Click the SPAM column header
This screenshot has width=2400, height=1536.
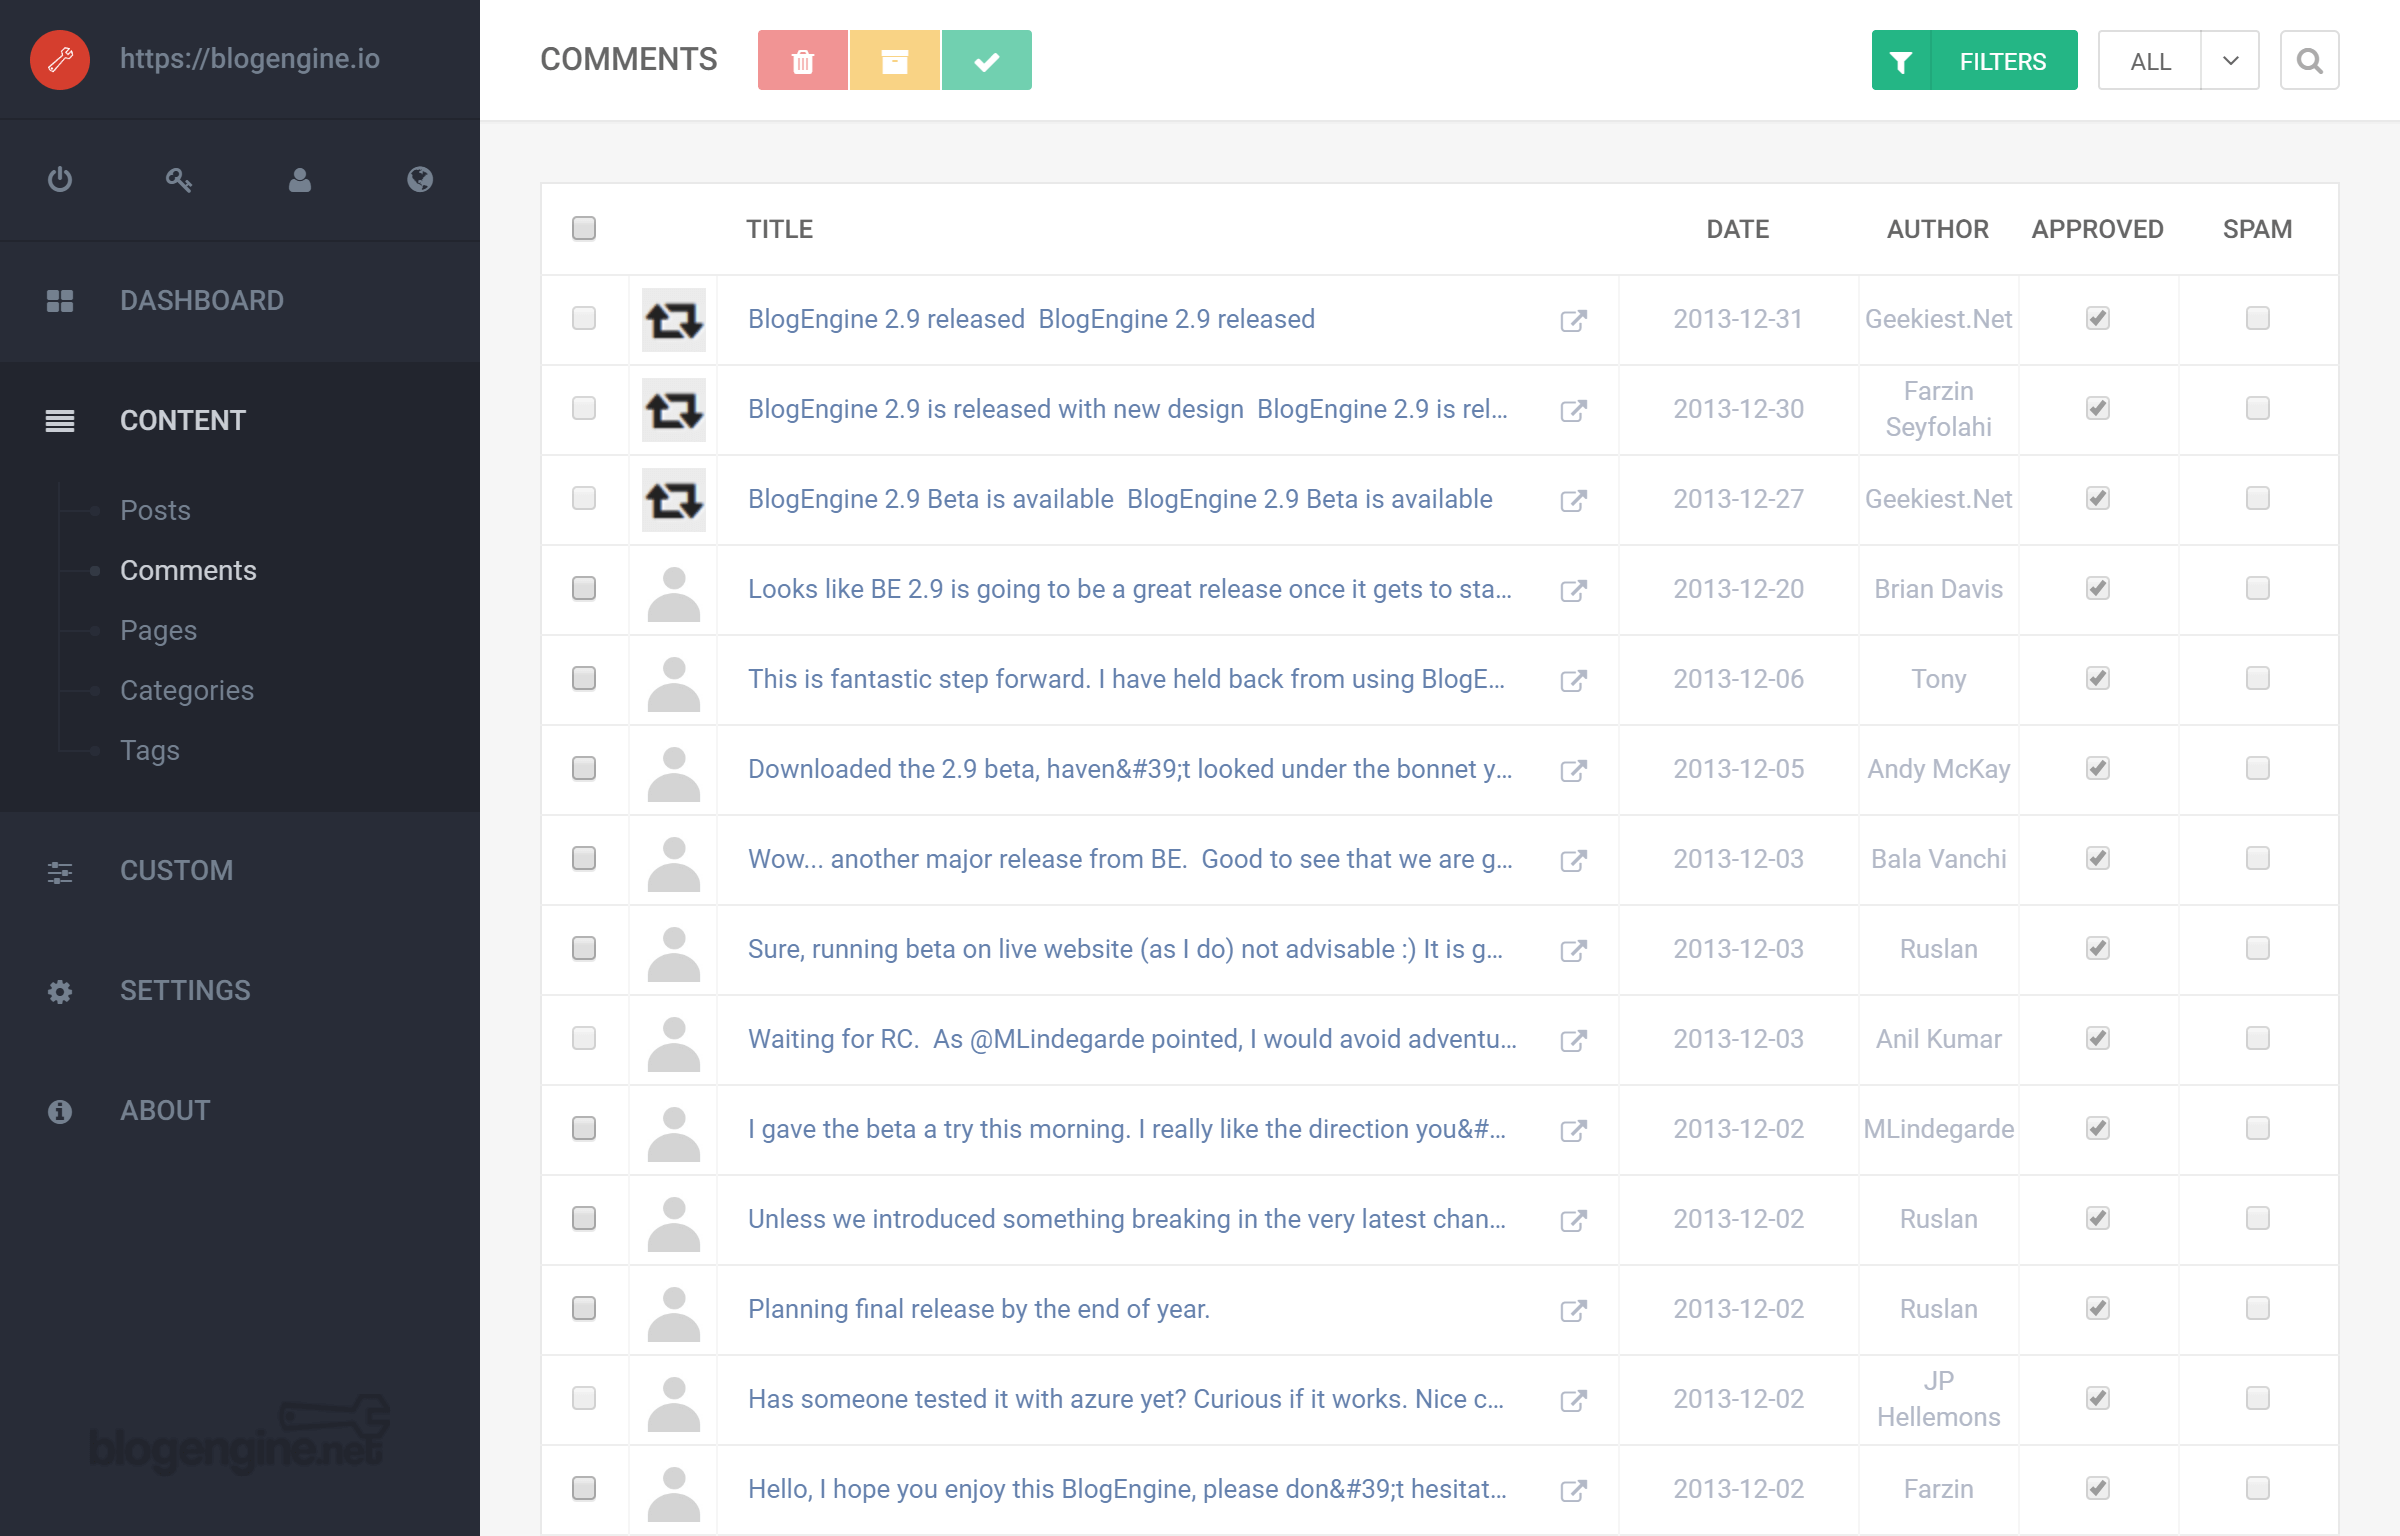pos(2258,229)
